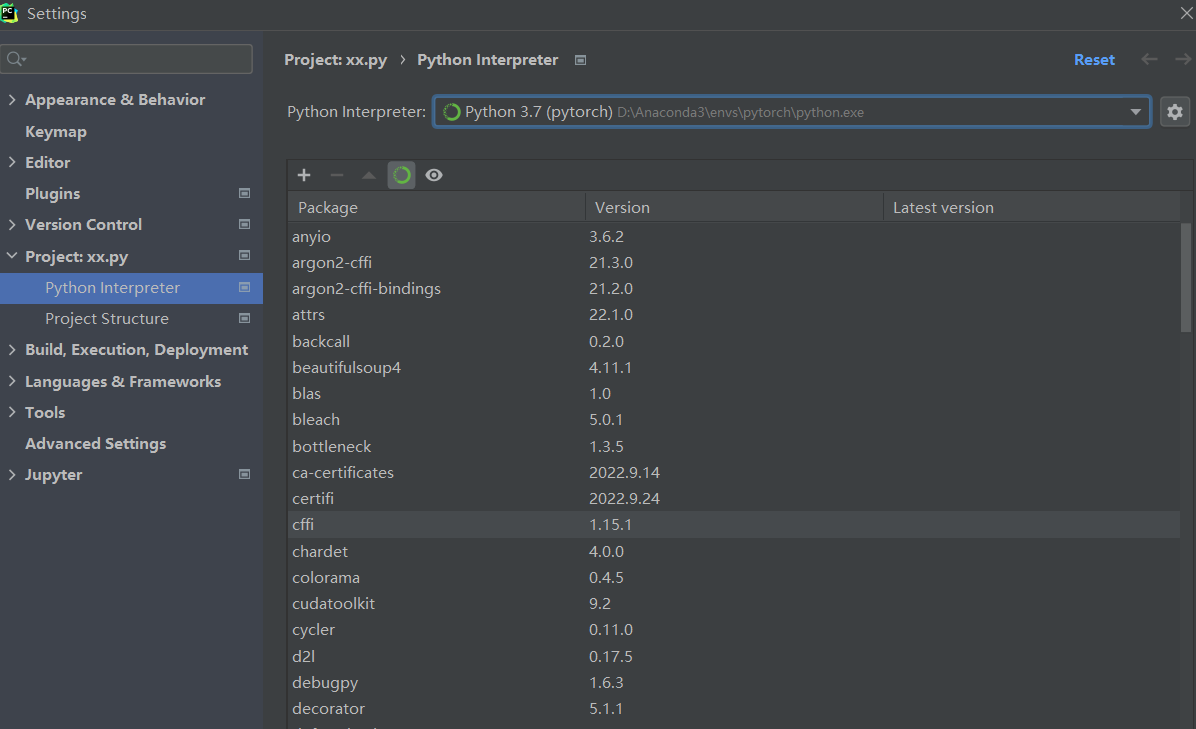The height and width of the screenshot is (729, 1196).
Task: Click the install package plus icon
Action: coord(304,175)
